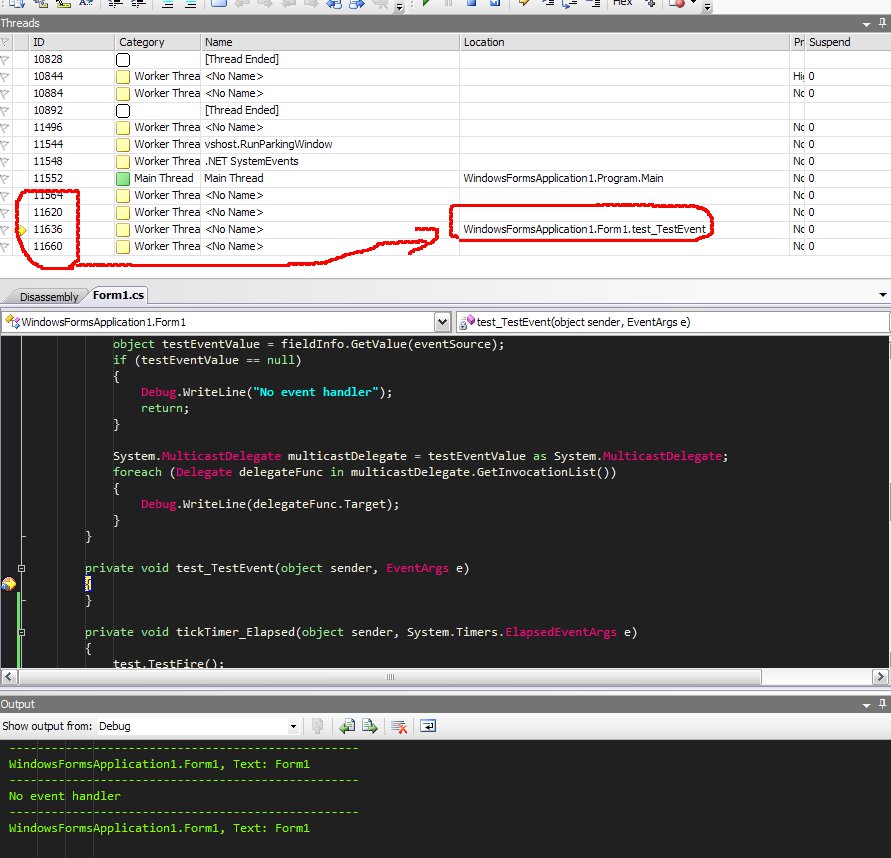Open the 'Show output from' Debug dropdown
Viewport: 891px width, 858px height.
pyautogui.click(x=293, y=726)
